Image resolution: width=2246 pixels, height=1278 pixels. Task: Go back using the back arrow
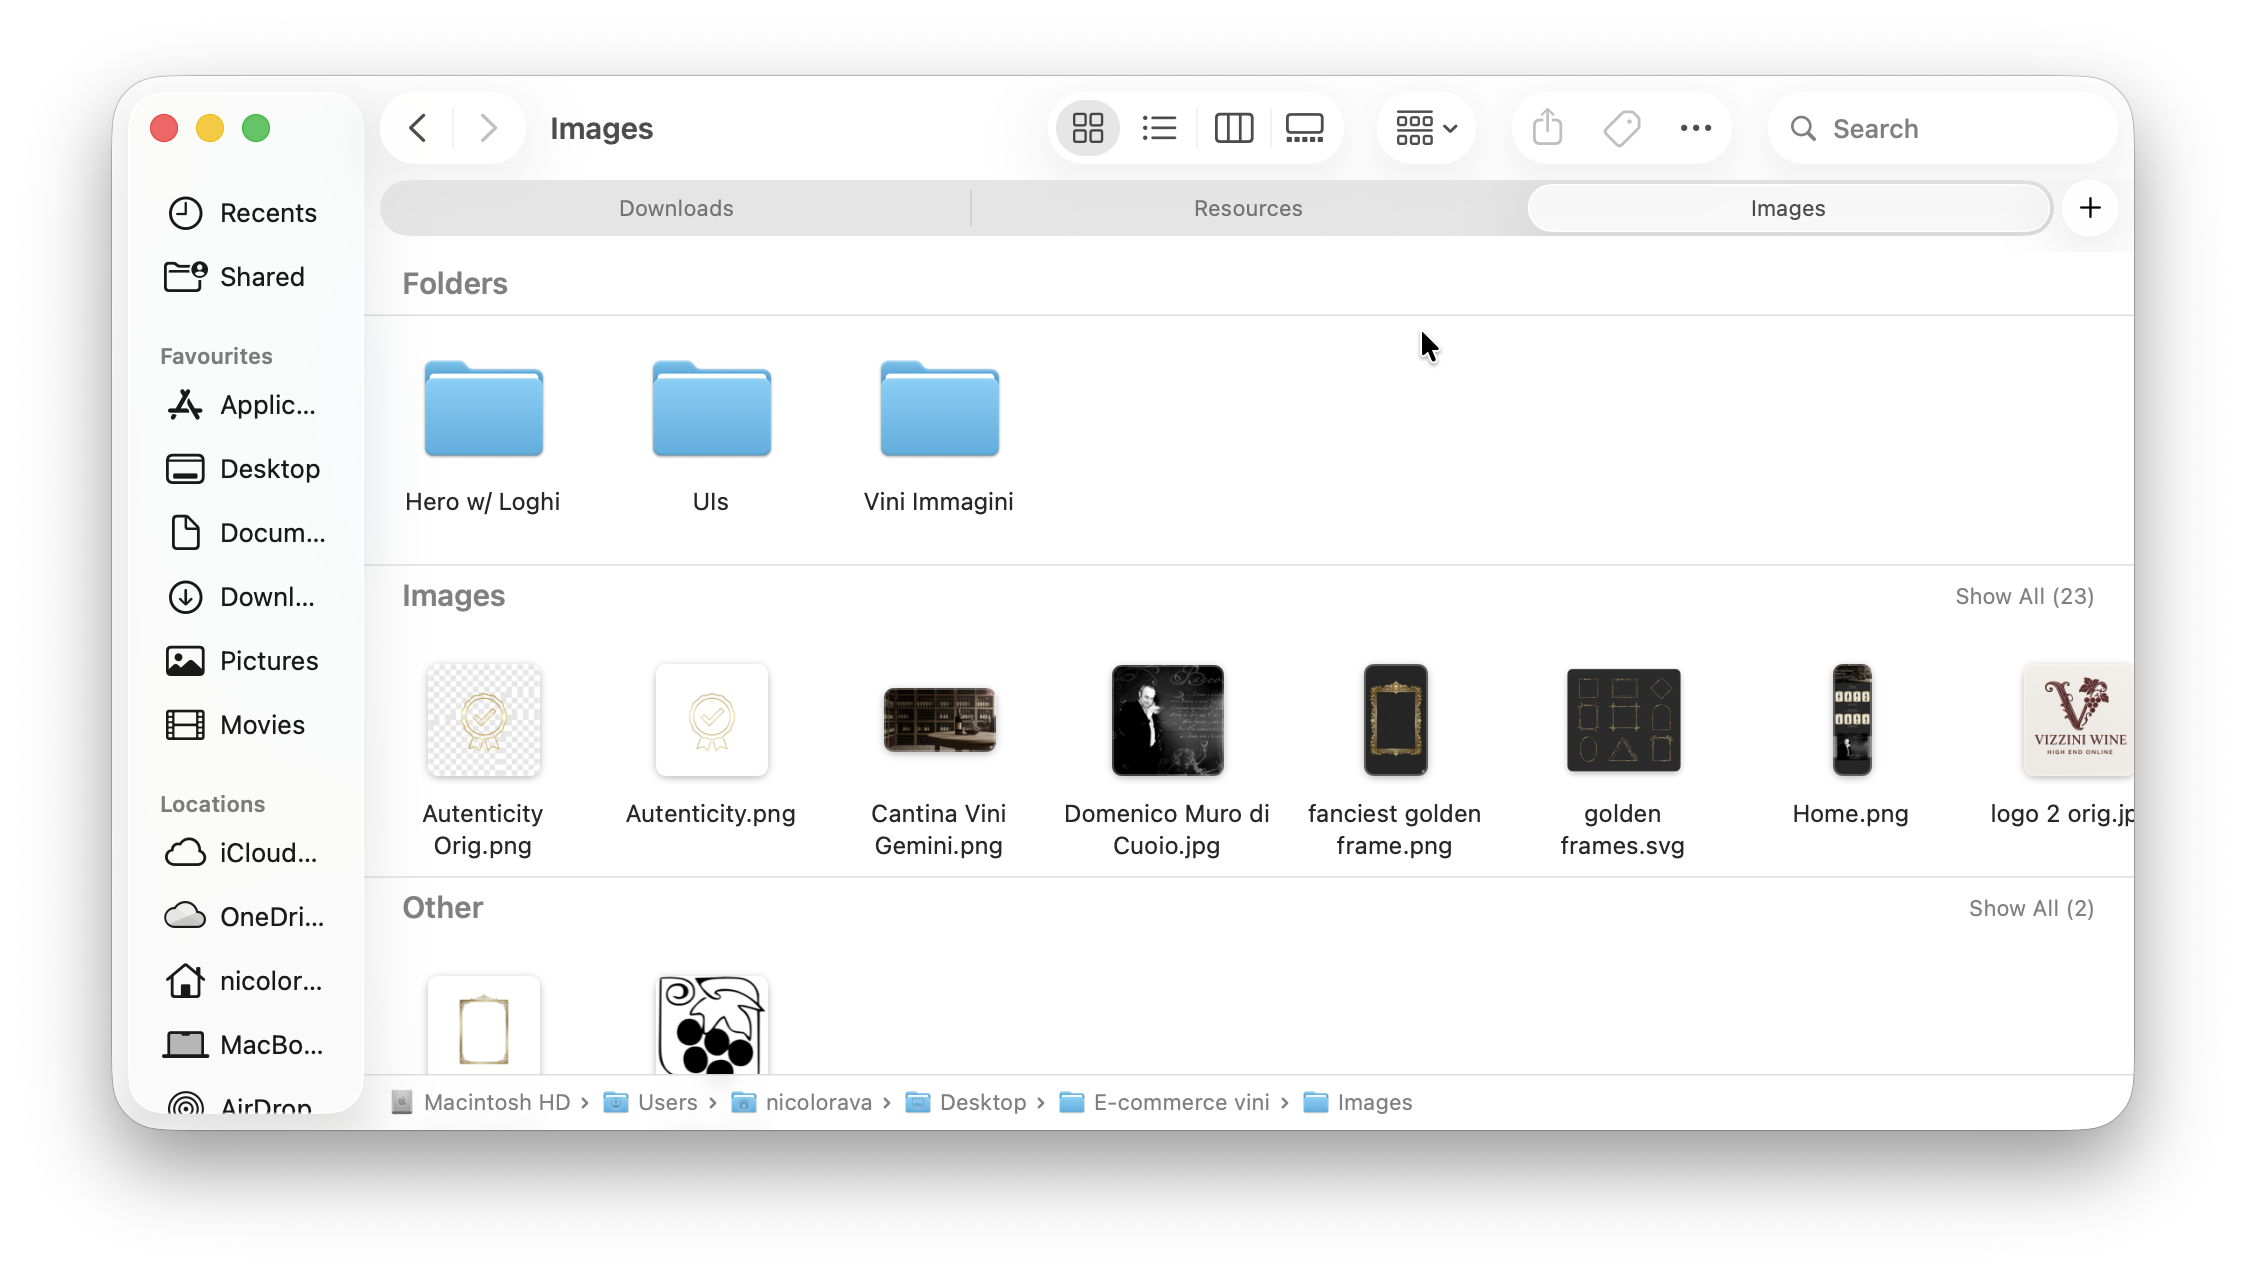(x=417, y=128)
